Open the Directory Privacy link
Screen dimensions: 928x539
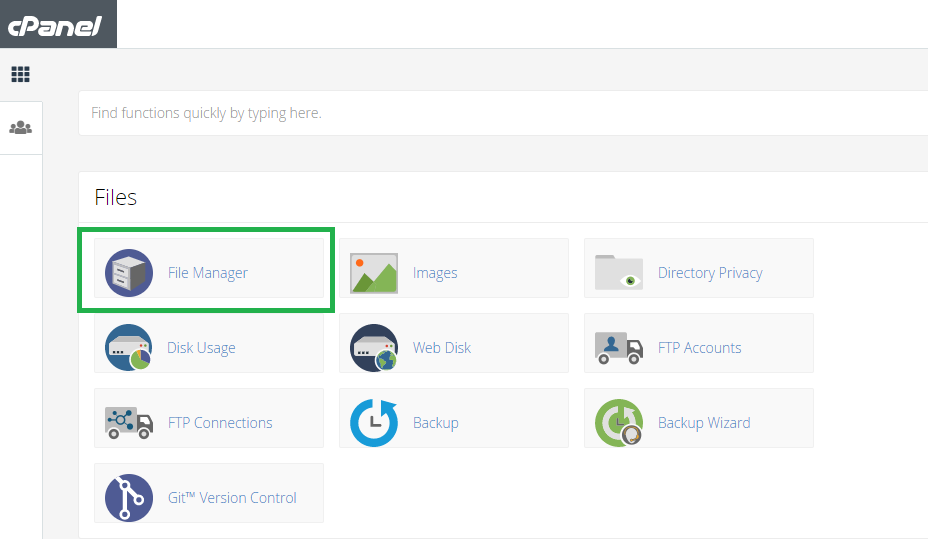point(710,273)
